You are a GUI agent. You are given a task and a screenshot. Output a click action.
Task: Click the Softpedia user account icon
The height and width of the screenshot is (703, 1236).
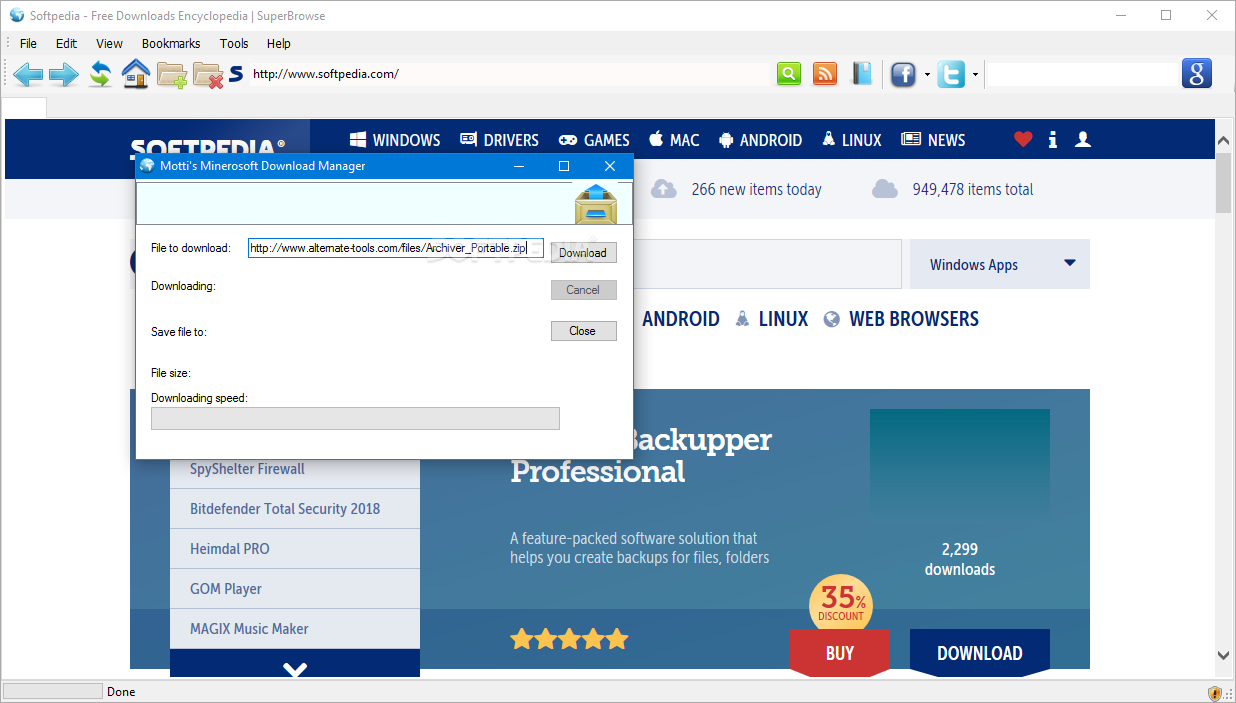point(1082,140)
